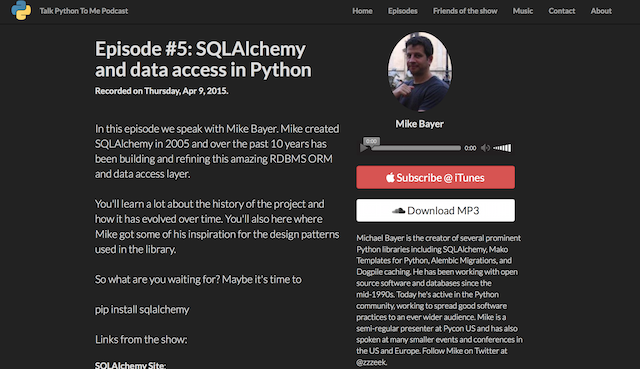Click the 'Links from the show:' text

click(141, 339)
